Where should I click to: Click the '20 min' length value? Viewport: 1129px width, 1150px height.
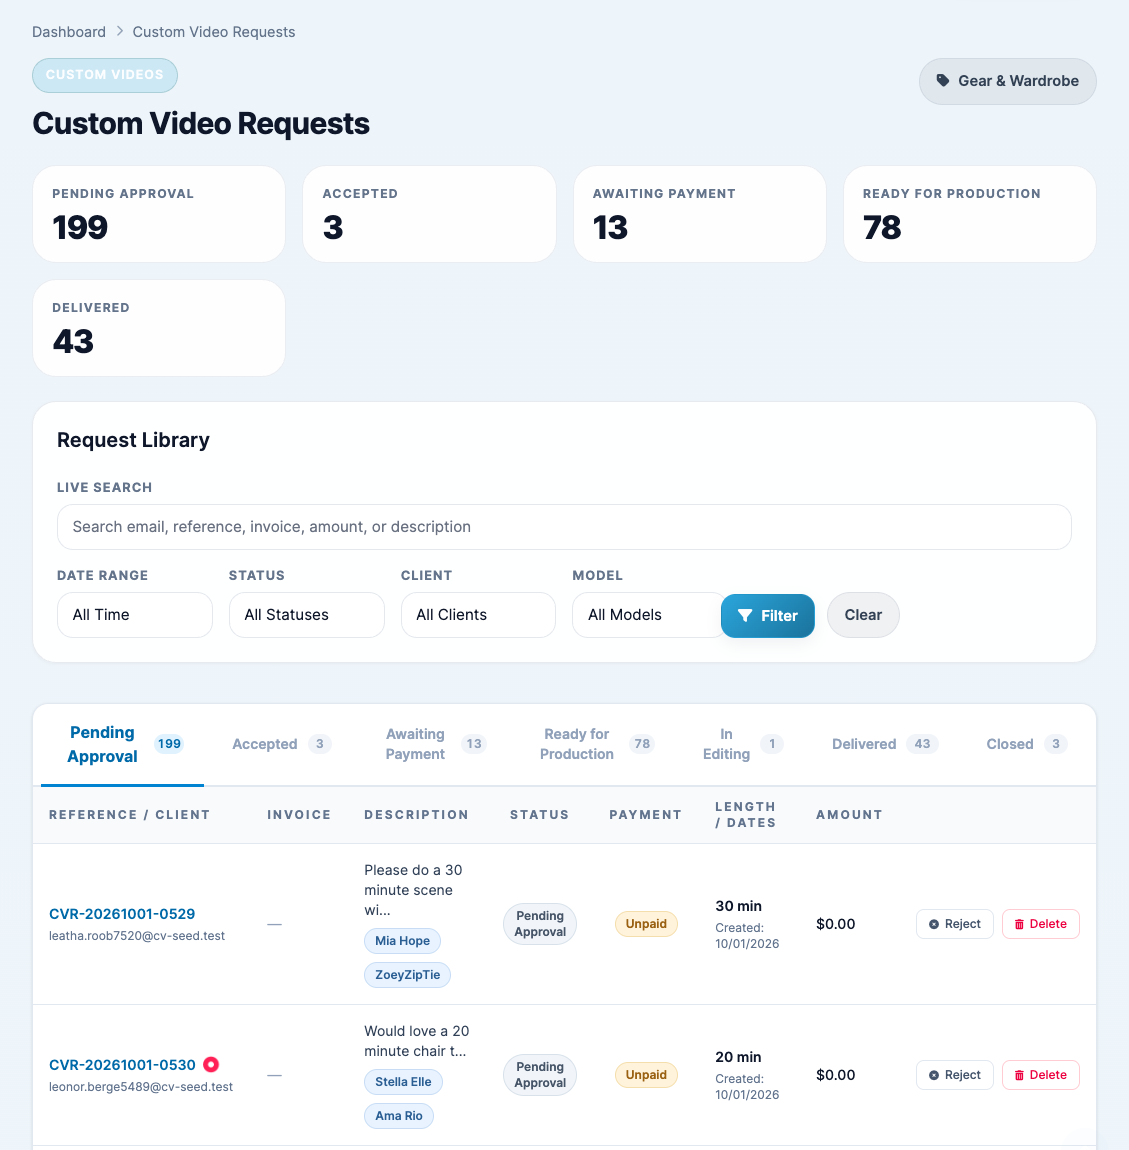(738, 1057)
